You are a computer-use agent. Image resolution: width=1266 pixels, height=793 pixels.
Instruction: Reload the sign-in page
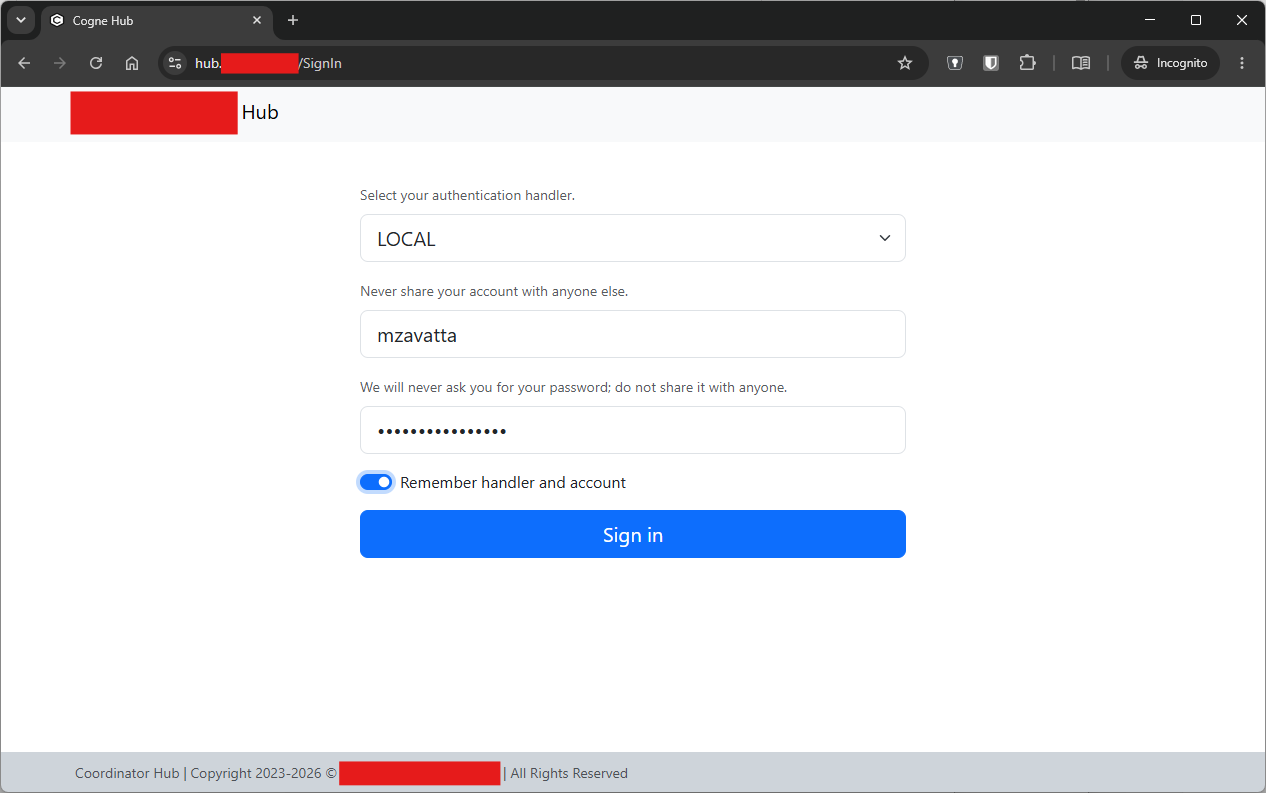coord(96,63)
